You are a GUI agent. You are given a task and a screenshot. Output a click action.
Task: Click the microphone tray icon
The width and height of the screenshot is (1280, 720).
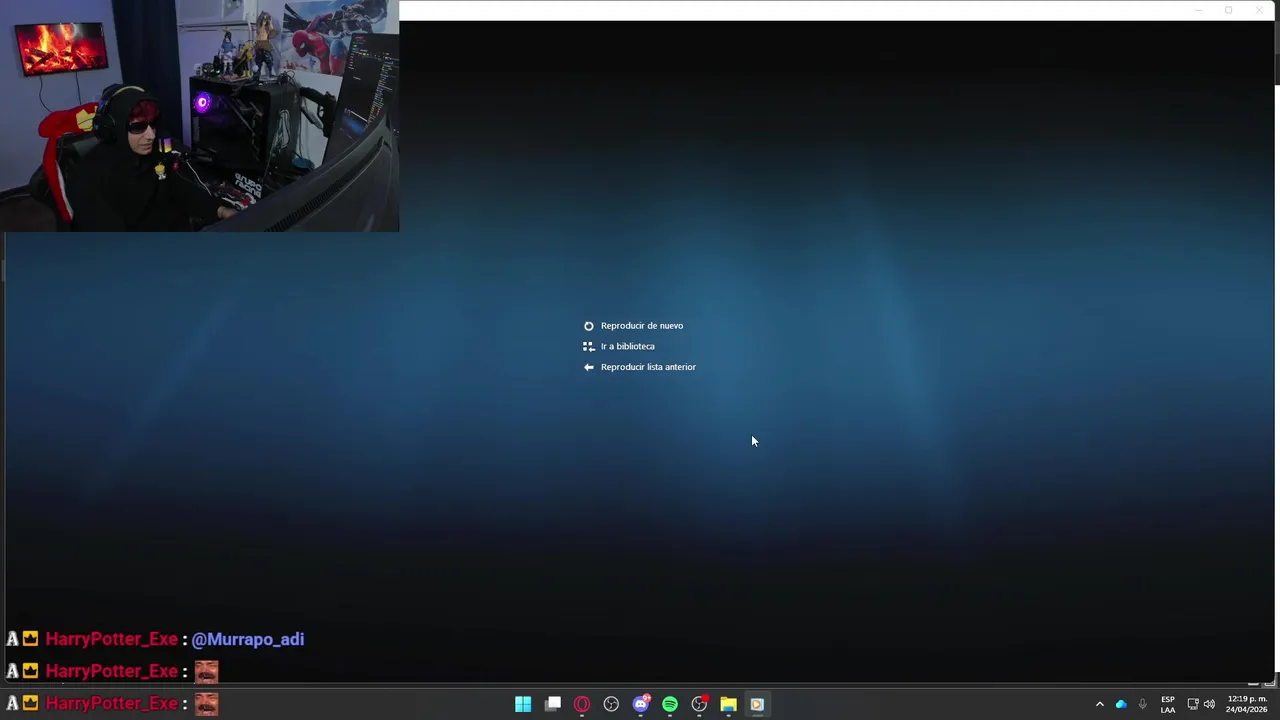(1142, 704)
